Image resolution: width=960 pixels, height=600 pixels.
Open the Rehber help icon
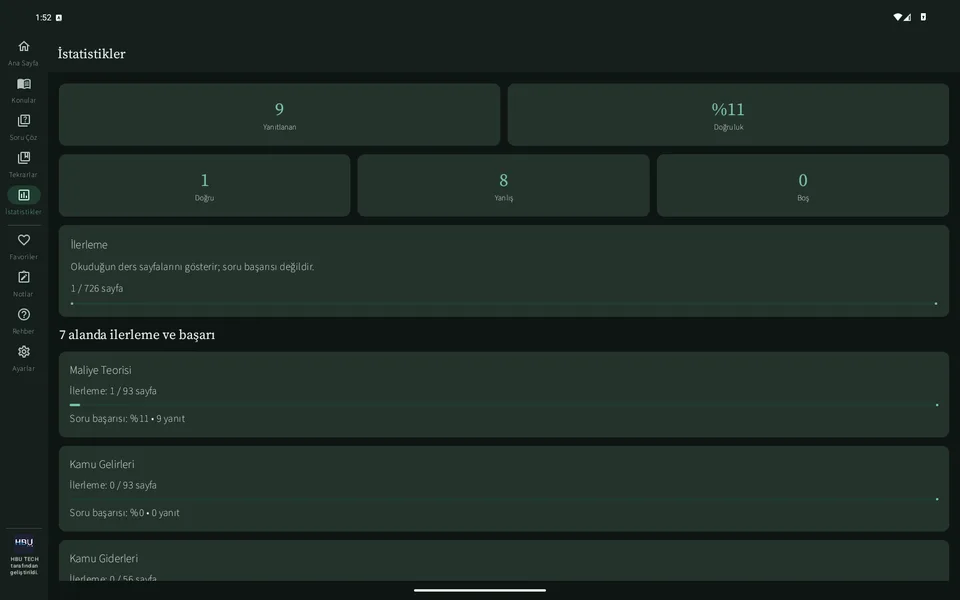coord(24,315)
